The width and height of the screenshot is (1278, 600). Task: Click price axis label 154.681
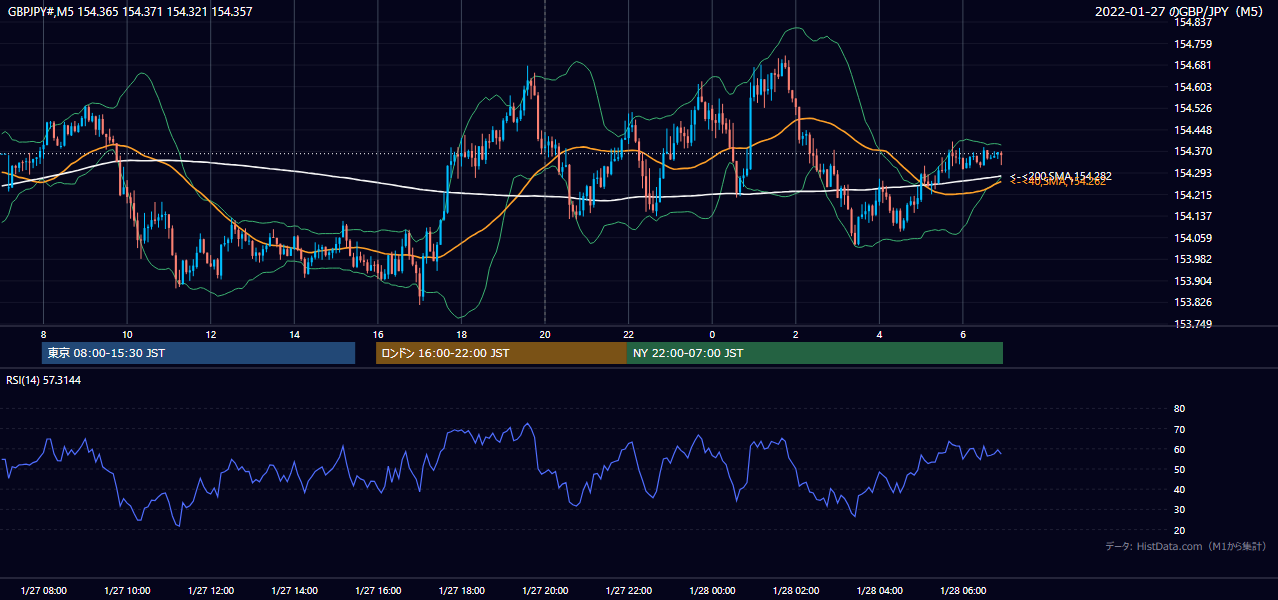1194,66
